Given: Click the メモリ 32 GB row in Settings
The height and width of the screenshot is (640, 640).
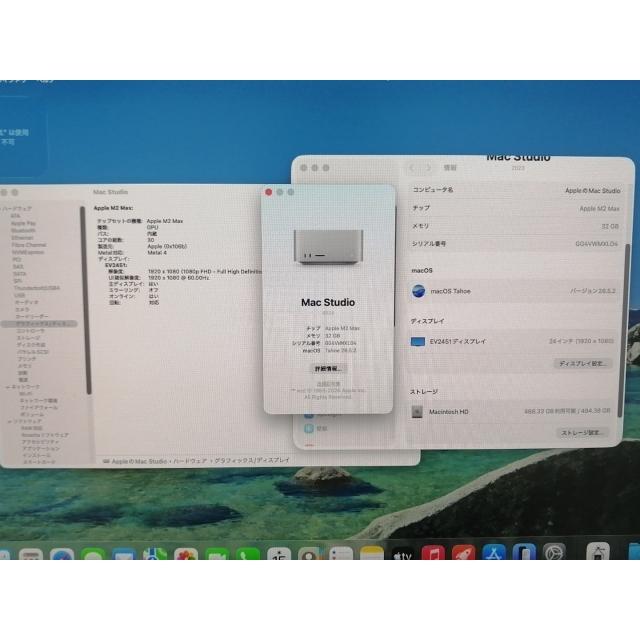Looking at the screenshot, I should (x=515, y=226).
